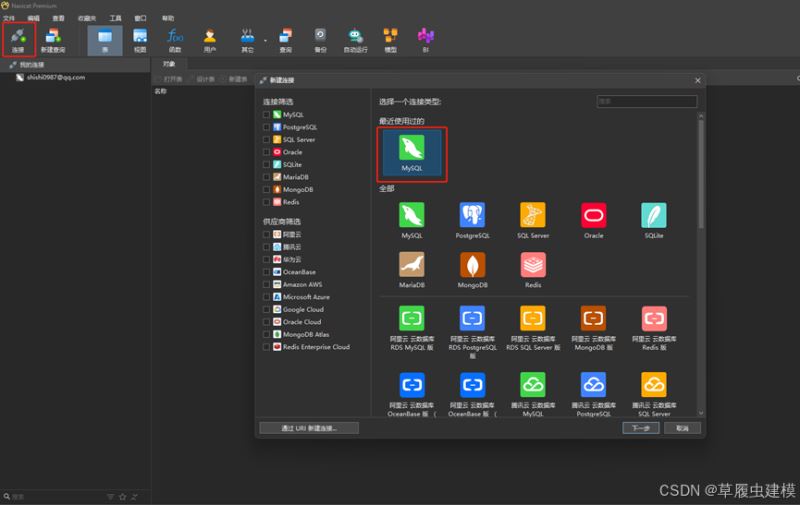The width and height of the screenshot is (800, 505).
Task: Choose the Oracle connection type tile
Action: [593, 220]
